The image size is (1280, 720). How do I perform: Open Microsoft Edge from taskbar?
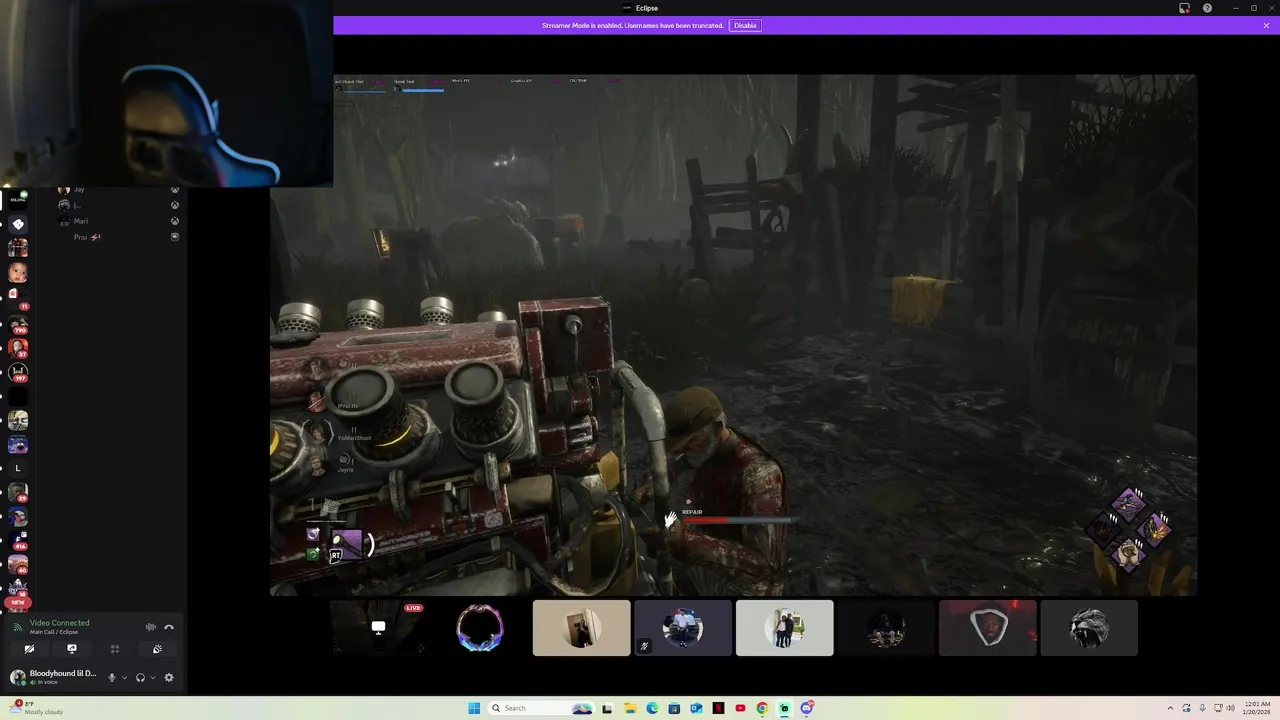coord(652,708)
